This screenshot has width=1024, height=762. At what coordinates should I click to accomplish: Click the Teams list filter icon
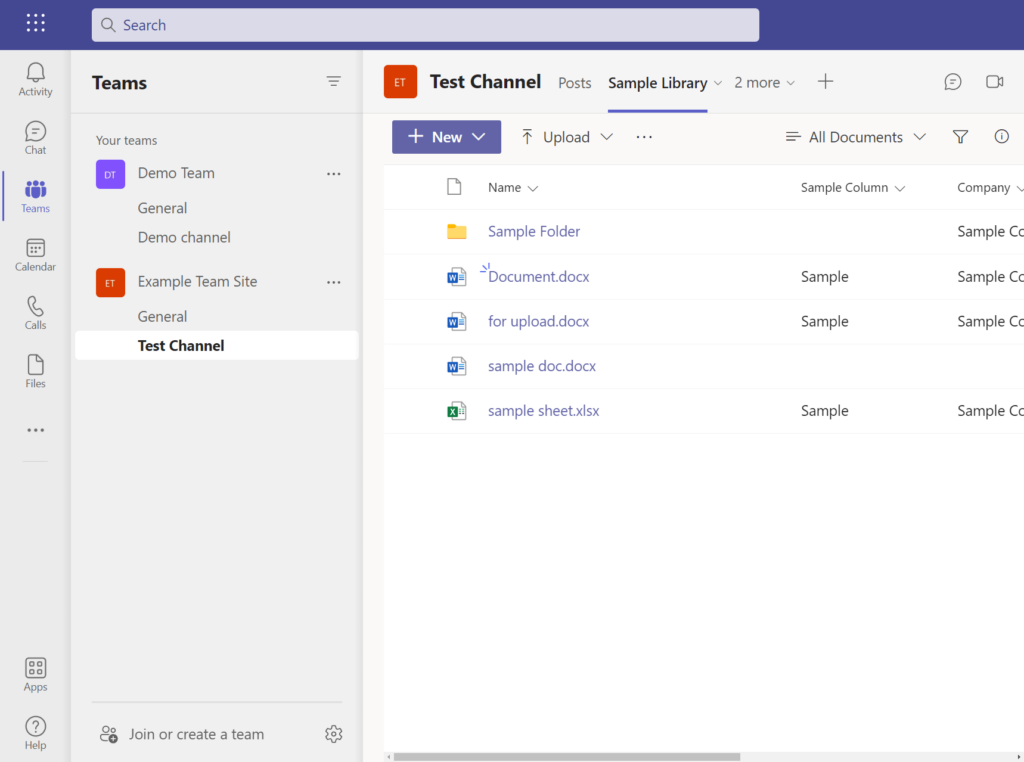(x=334, y=82)
